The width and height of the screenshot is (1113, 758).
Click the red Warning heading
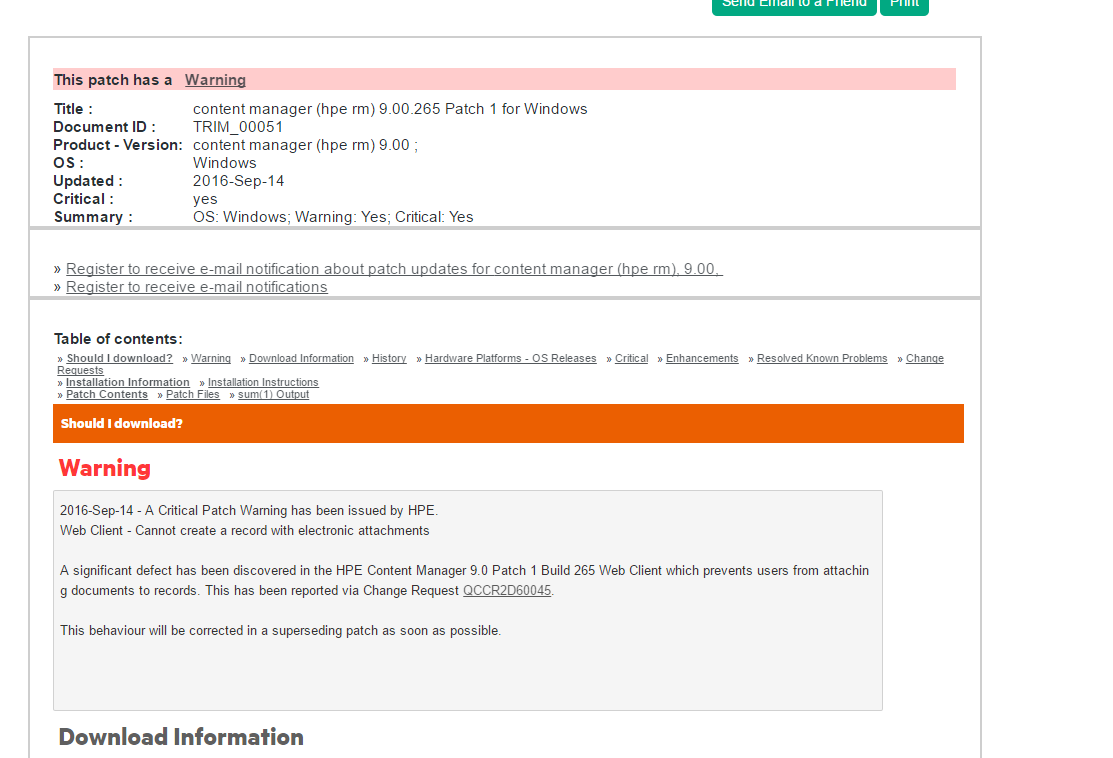pyautogui.click(x=104, y=468)
